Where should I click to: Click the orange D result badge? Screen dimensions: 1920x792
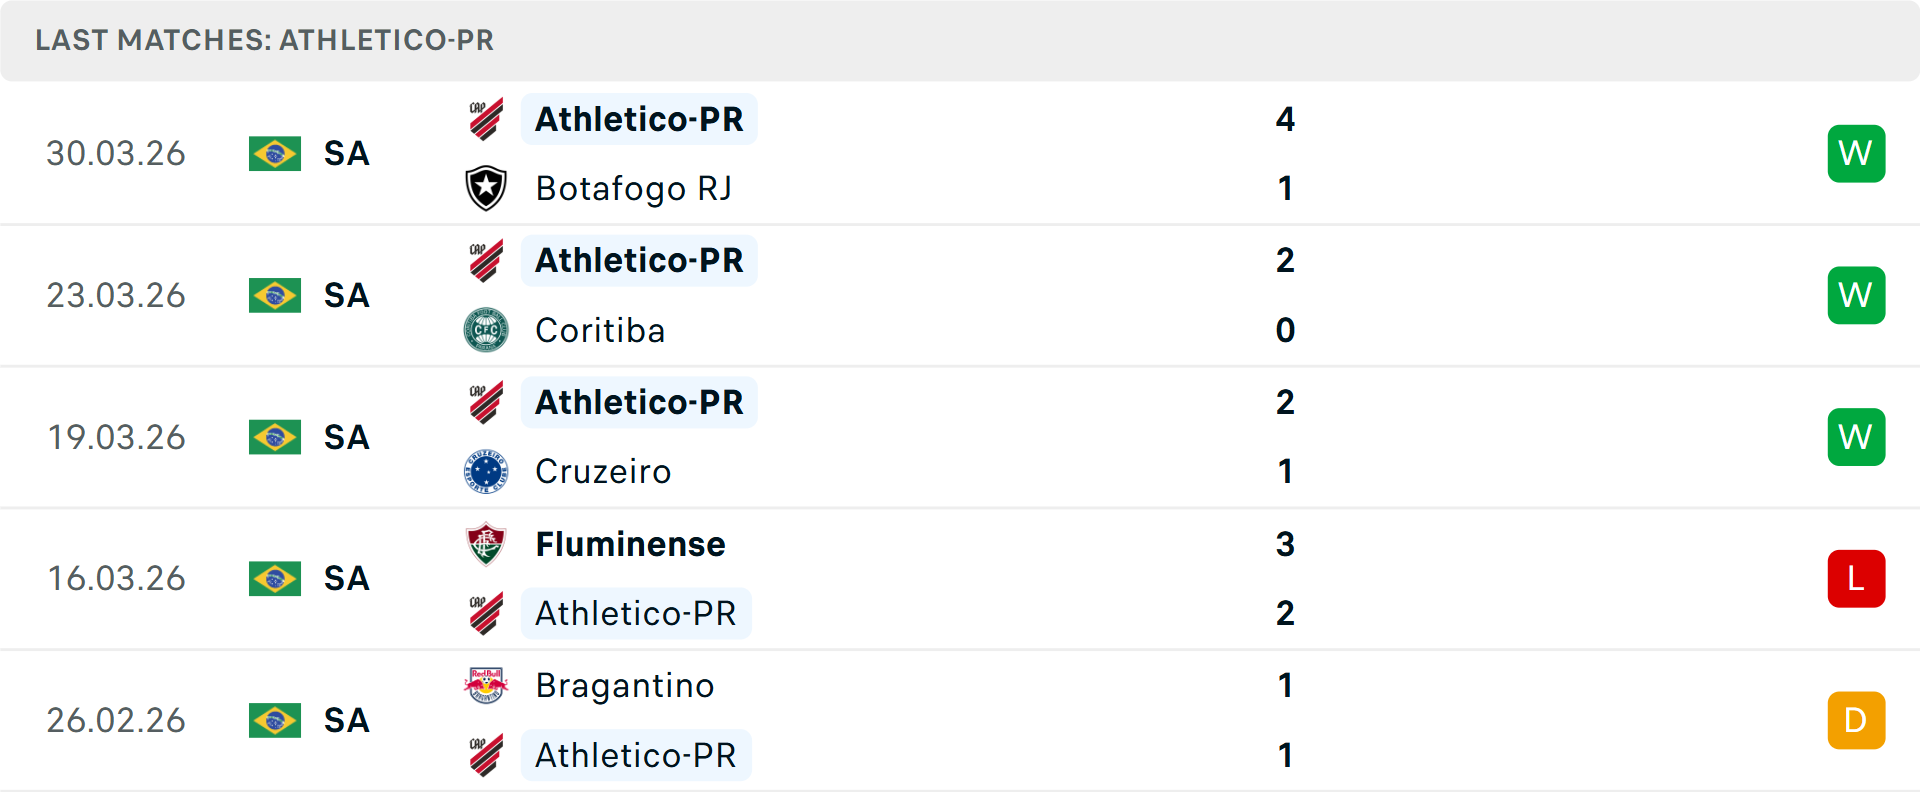point(1856,720)
